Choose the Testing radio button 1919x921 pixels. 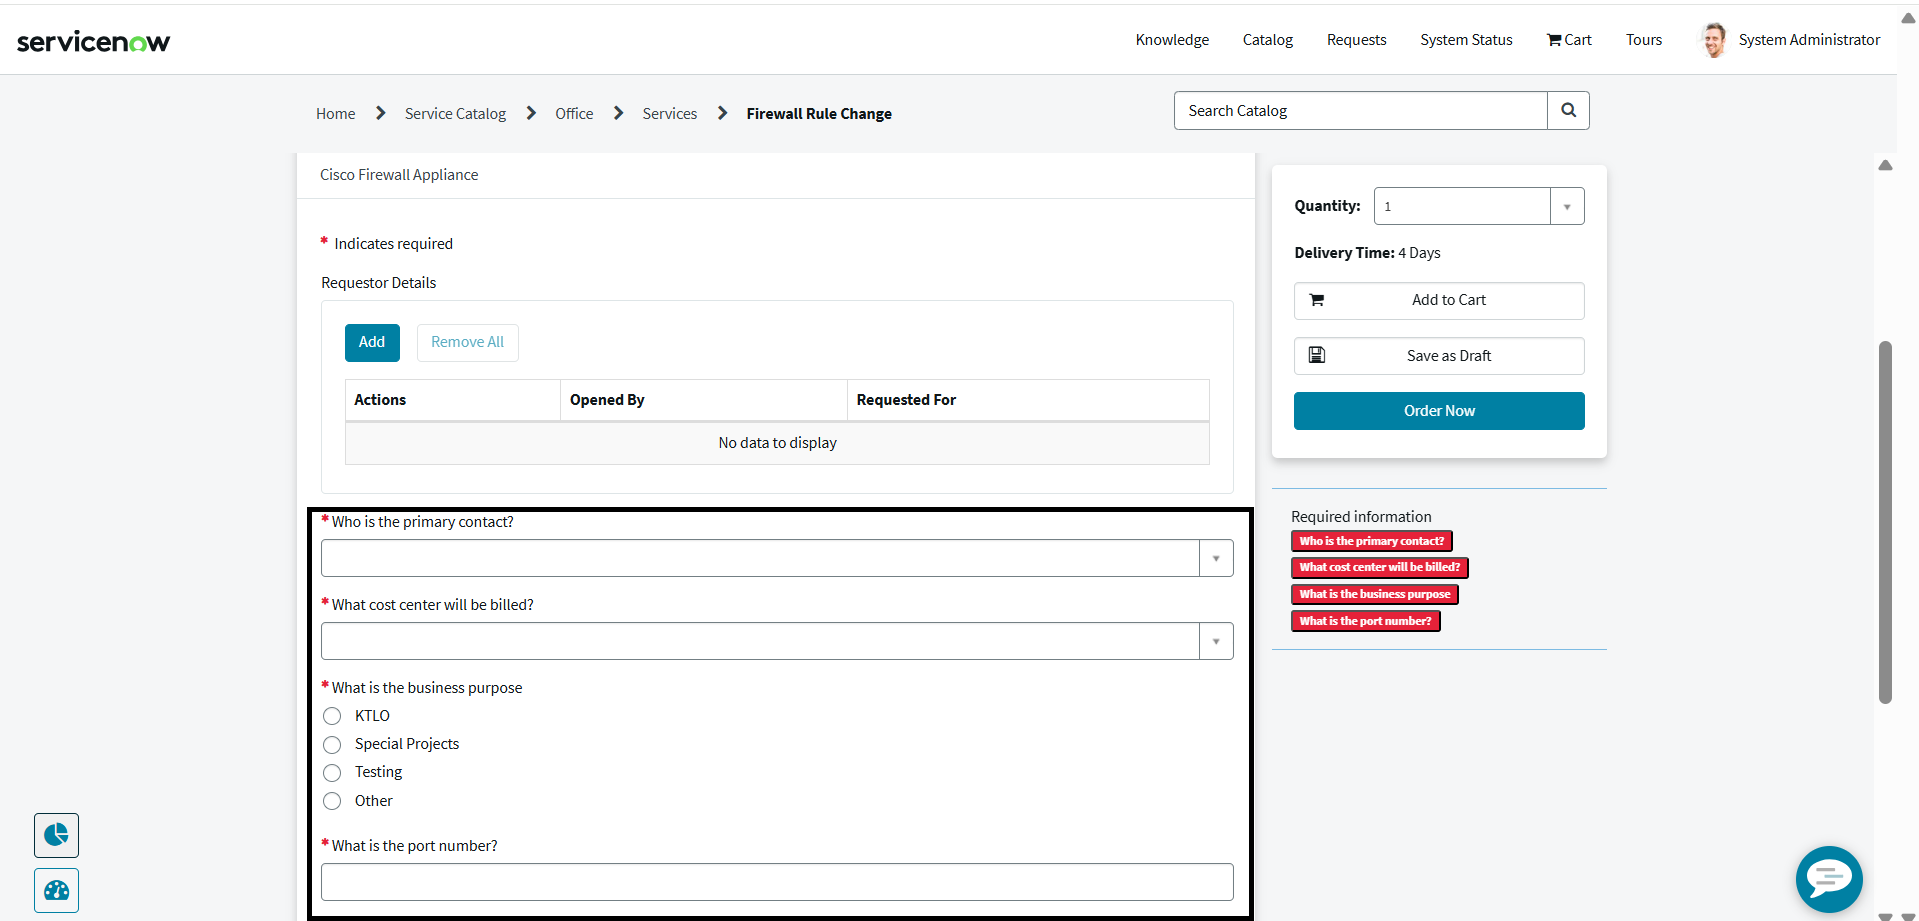pos(332,773)
